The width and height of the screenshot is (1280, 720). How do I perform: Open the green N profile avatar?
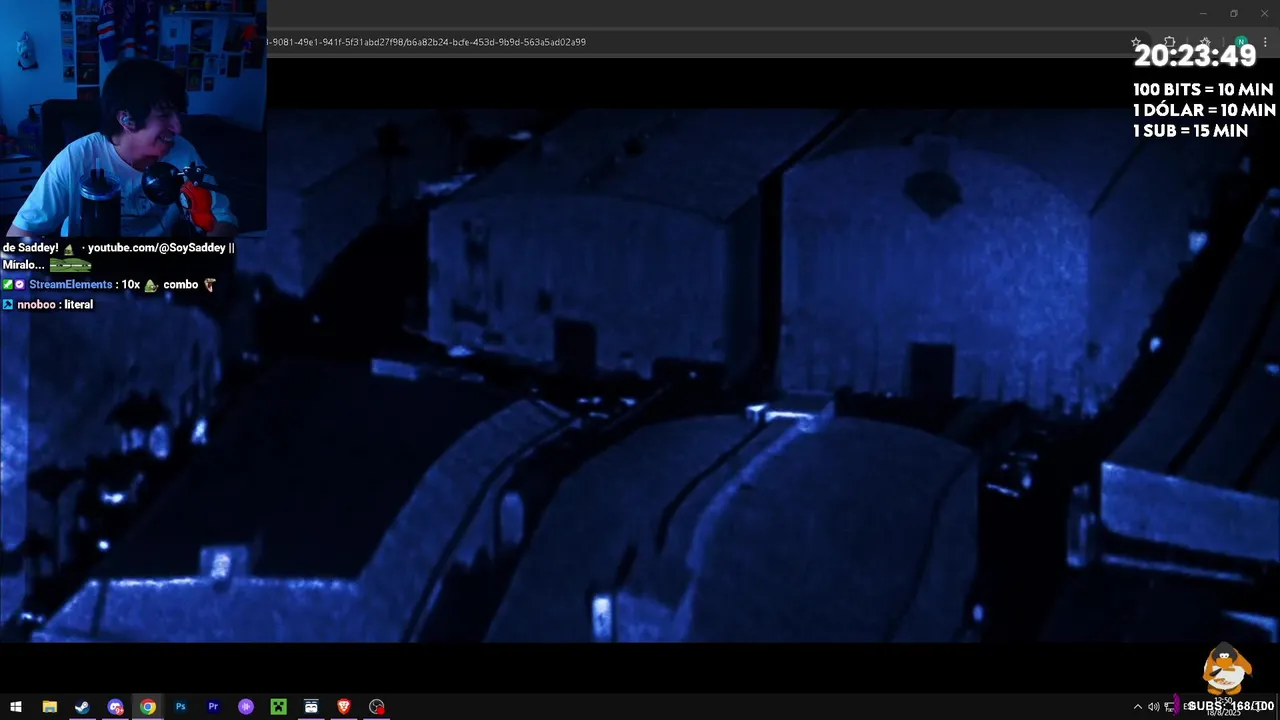1241,43
